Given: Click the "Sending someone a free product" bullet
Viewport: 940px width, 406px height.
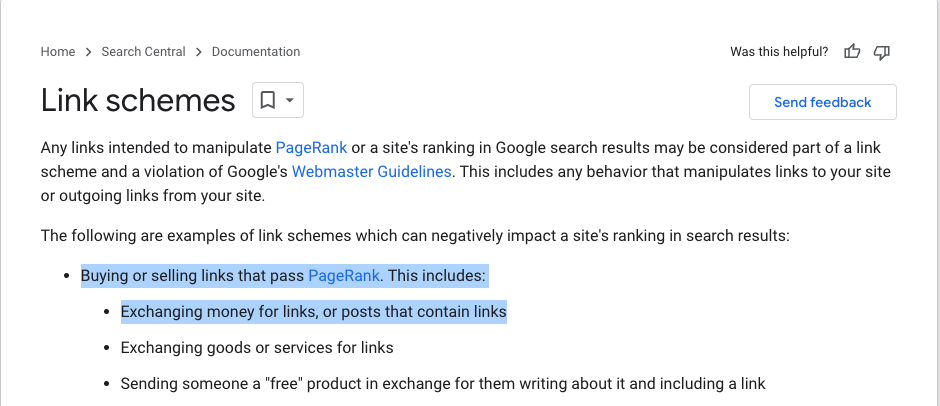Looking at the screenshot, I should point(443,384).
